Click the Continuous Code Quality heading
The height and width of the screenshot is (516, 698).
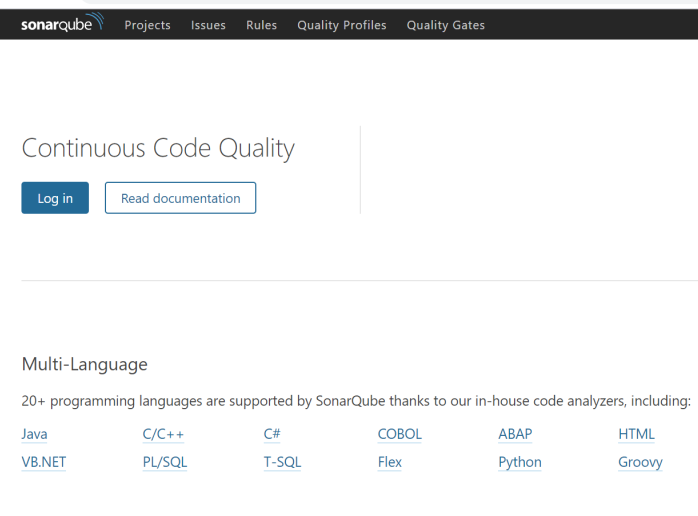158,148
